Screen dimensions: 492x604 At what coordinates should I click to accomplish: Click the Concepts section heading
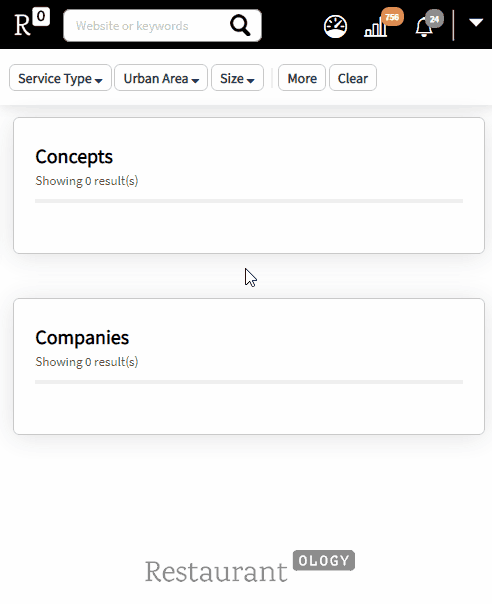(x=74, y=157)
